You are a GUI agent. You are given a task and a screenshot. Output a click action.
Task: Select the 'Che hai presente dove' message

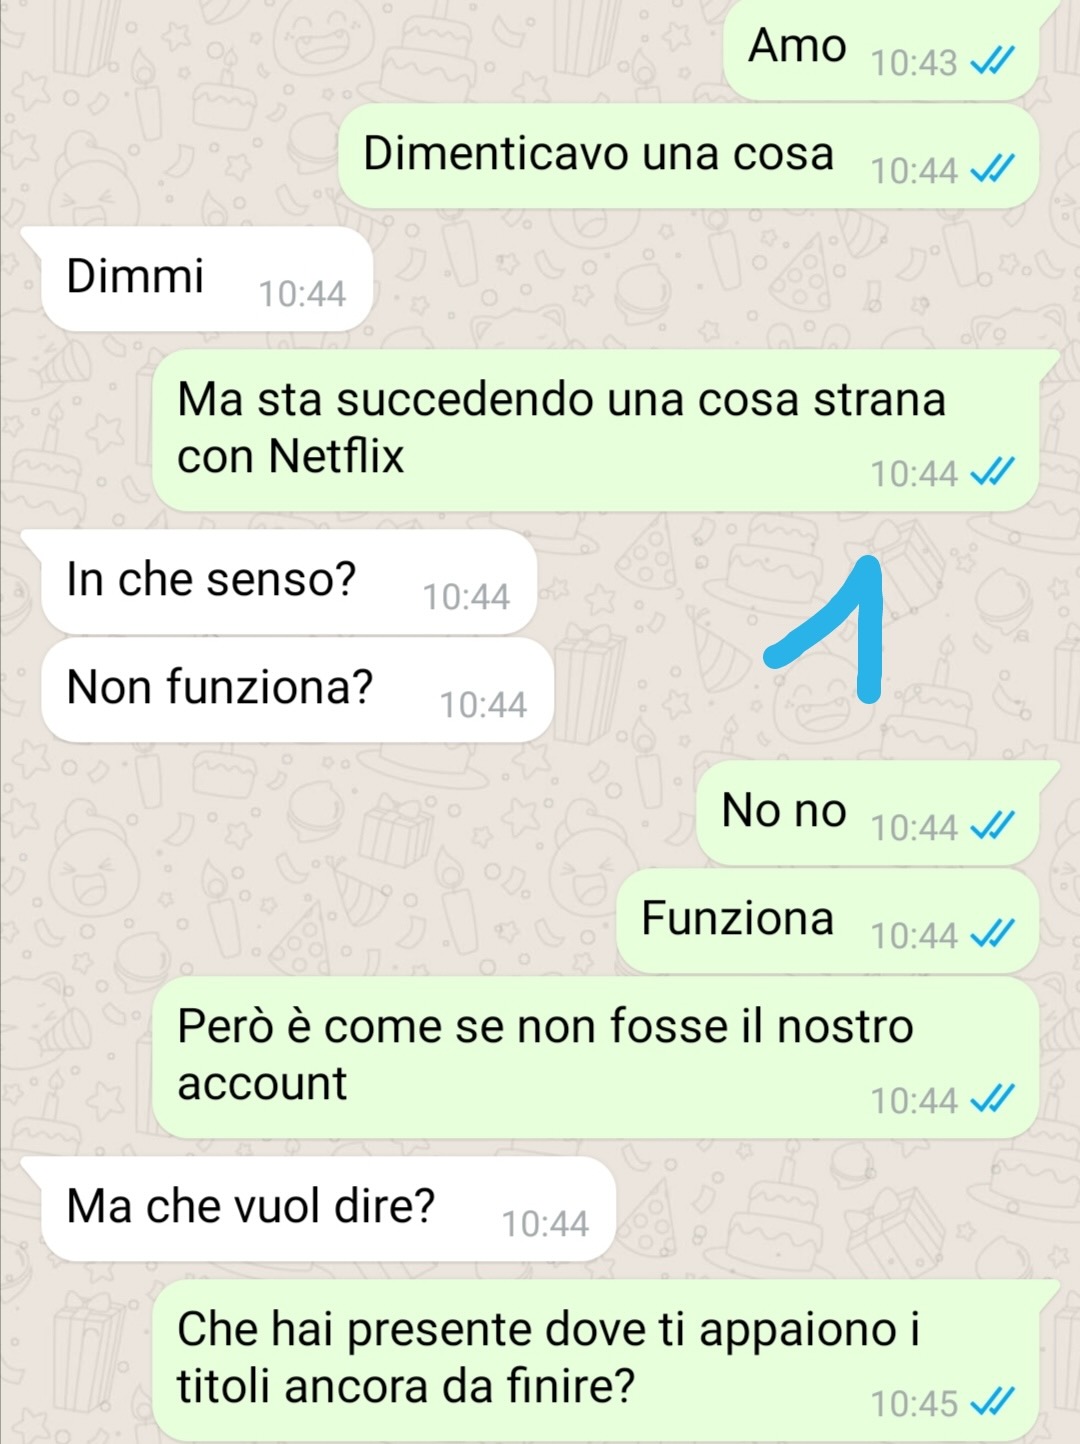pos(596,1361)
